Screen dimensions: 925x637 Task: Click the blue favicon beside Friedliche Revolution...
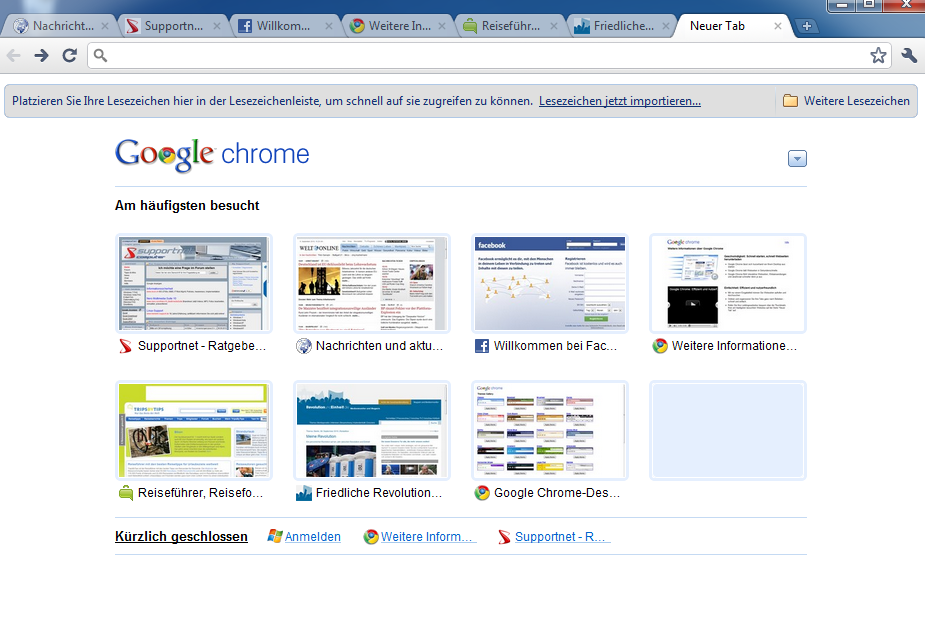click(x=304, y=493)
